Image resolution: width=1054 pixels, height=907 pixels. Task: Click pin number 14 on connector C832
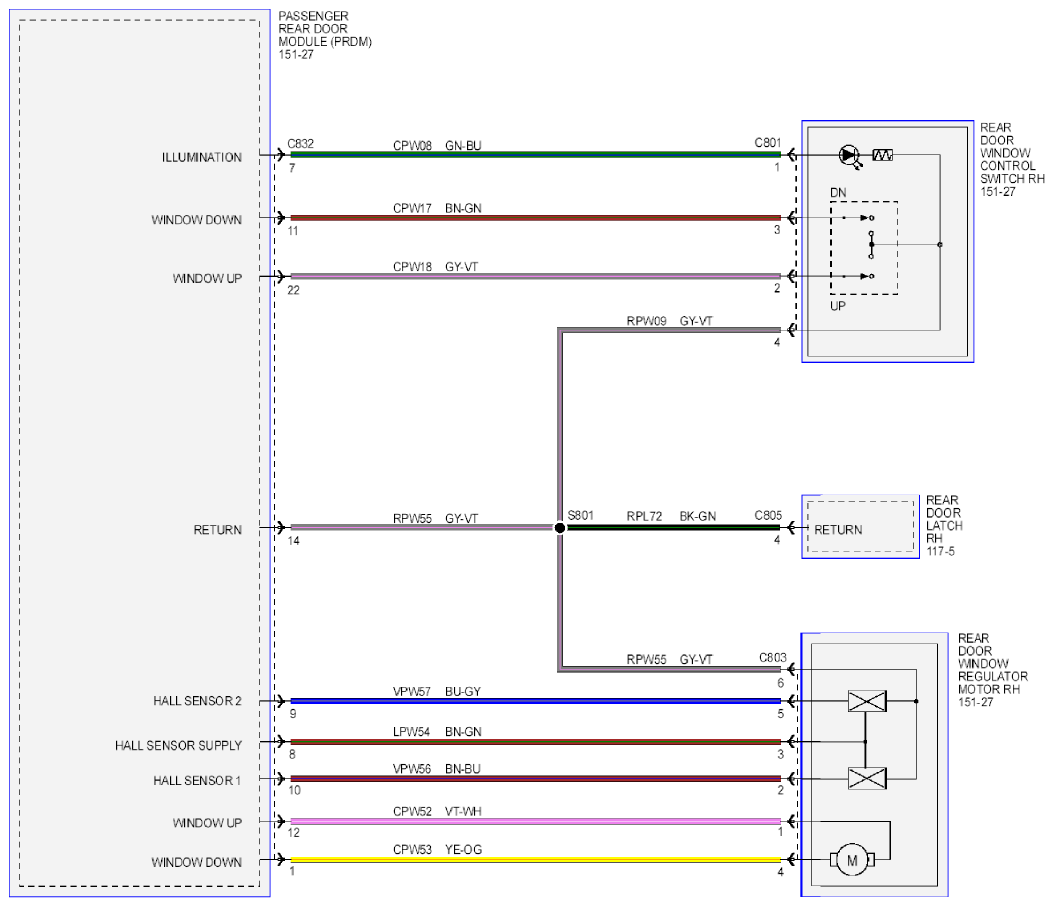[294, 541]
